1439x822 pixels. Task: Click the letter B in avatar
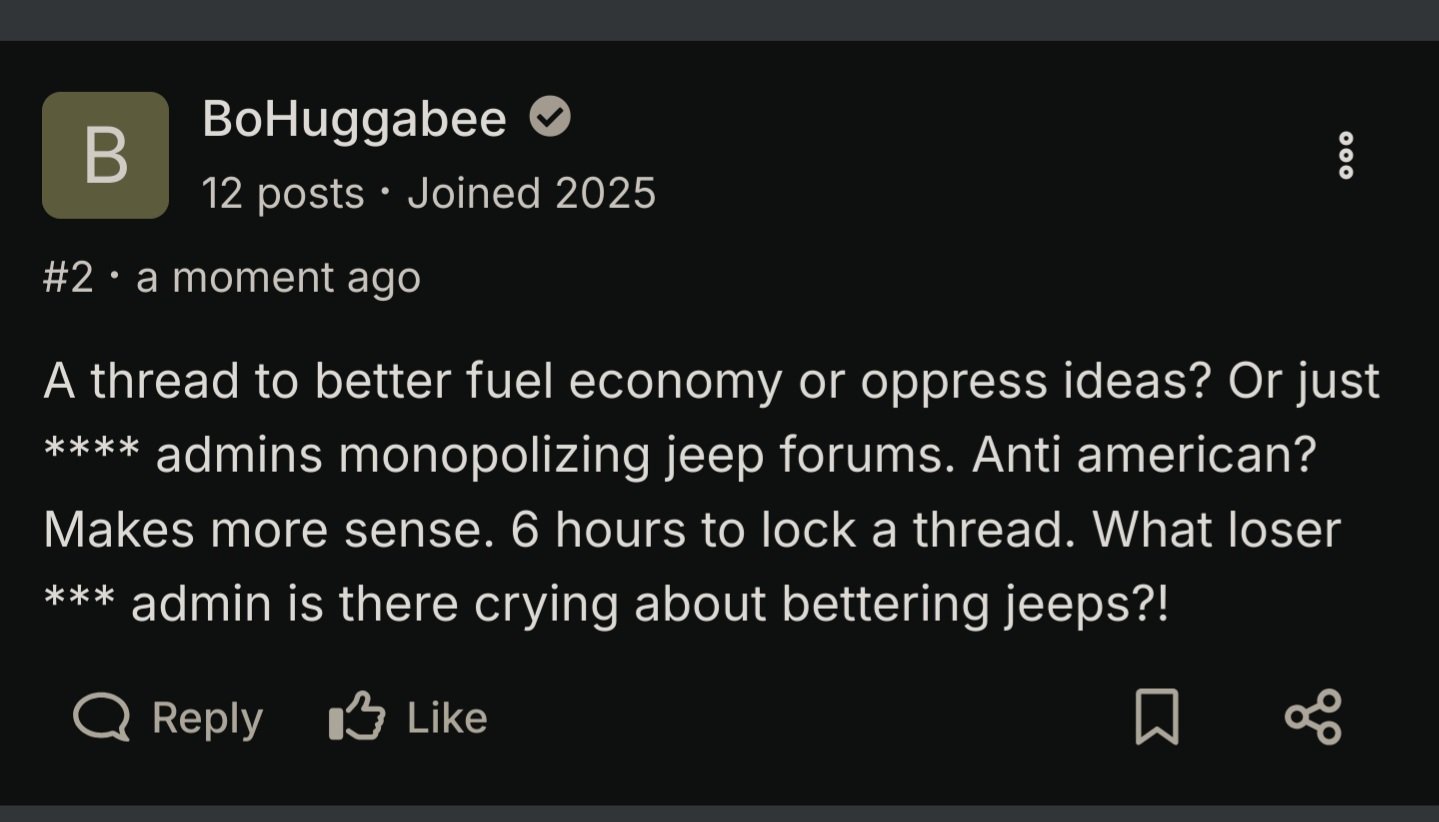click(x=105, y=157)
